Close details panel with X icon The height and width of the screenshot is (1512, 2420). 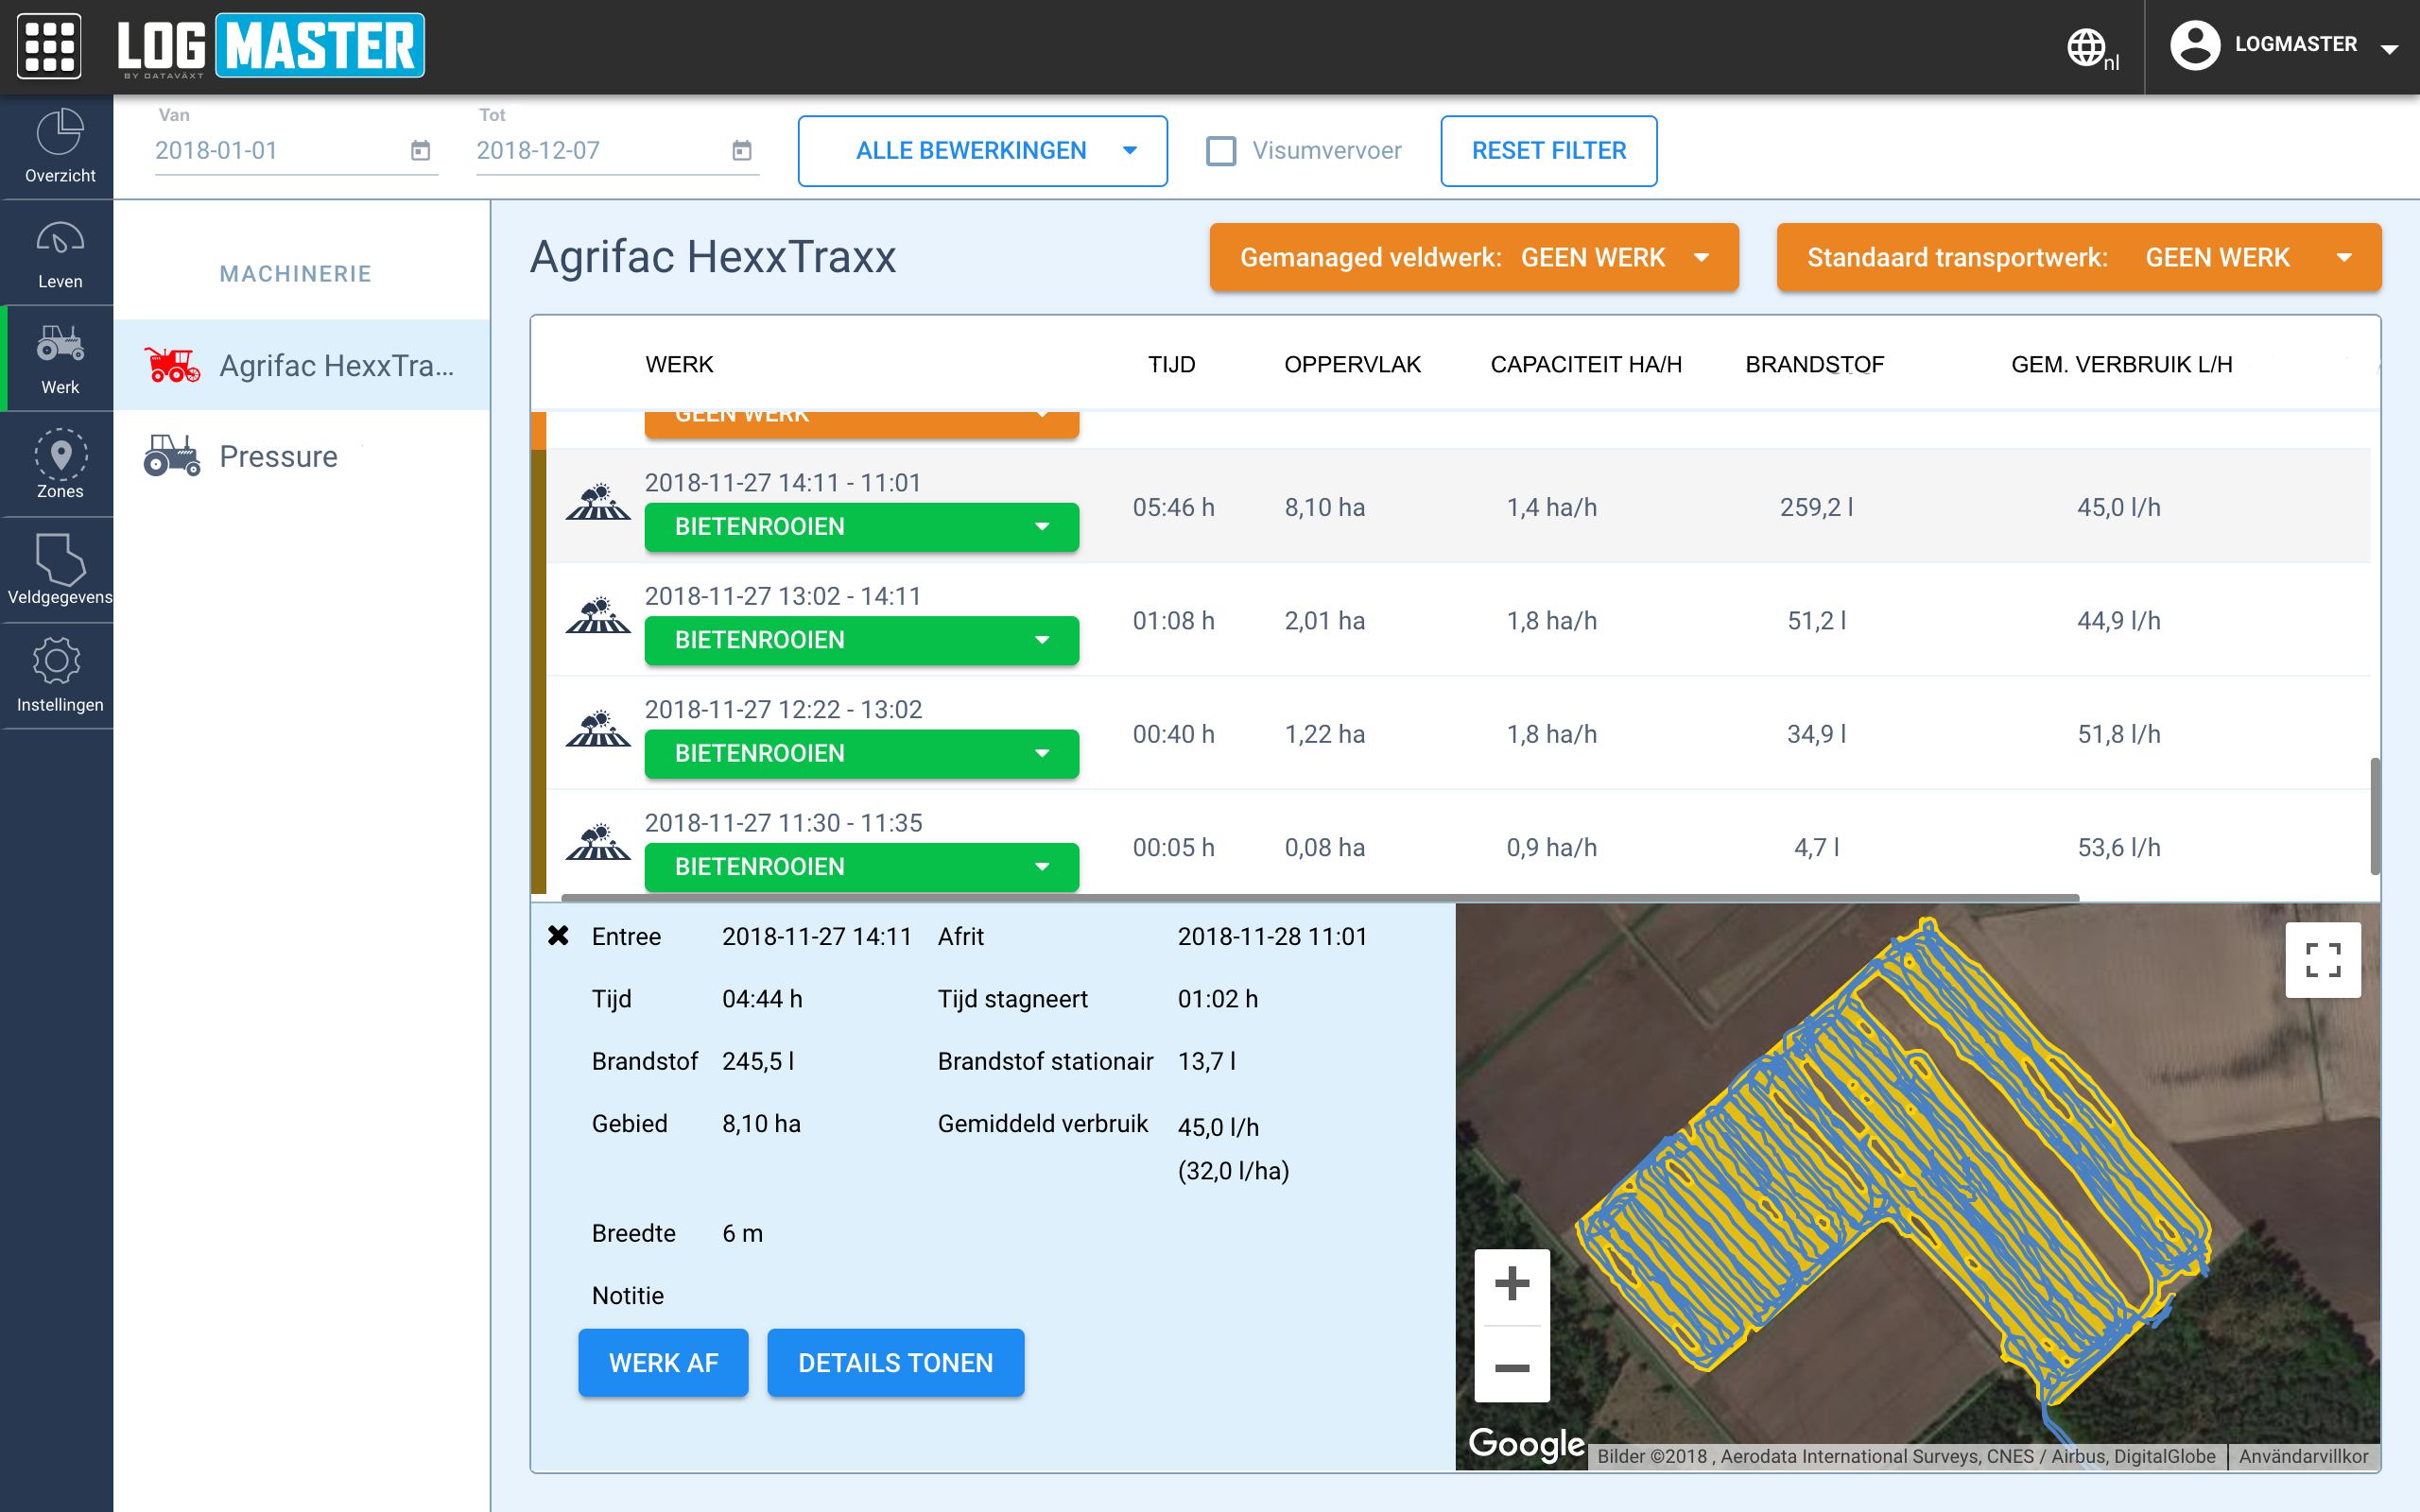[x=558, y=936]
